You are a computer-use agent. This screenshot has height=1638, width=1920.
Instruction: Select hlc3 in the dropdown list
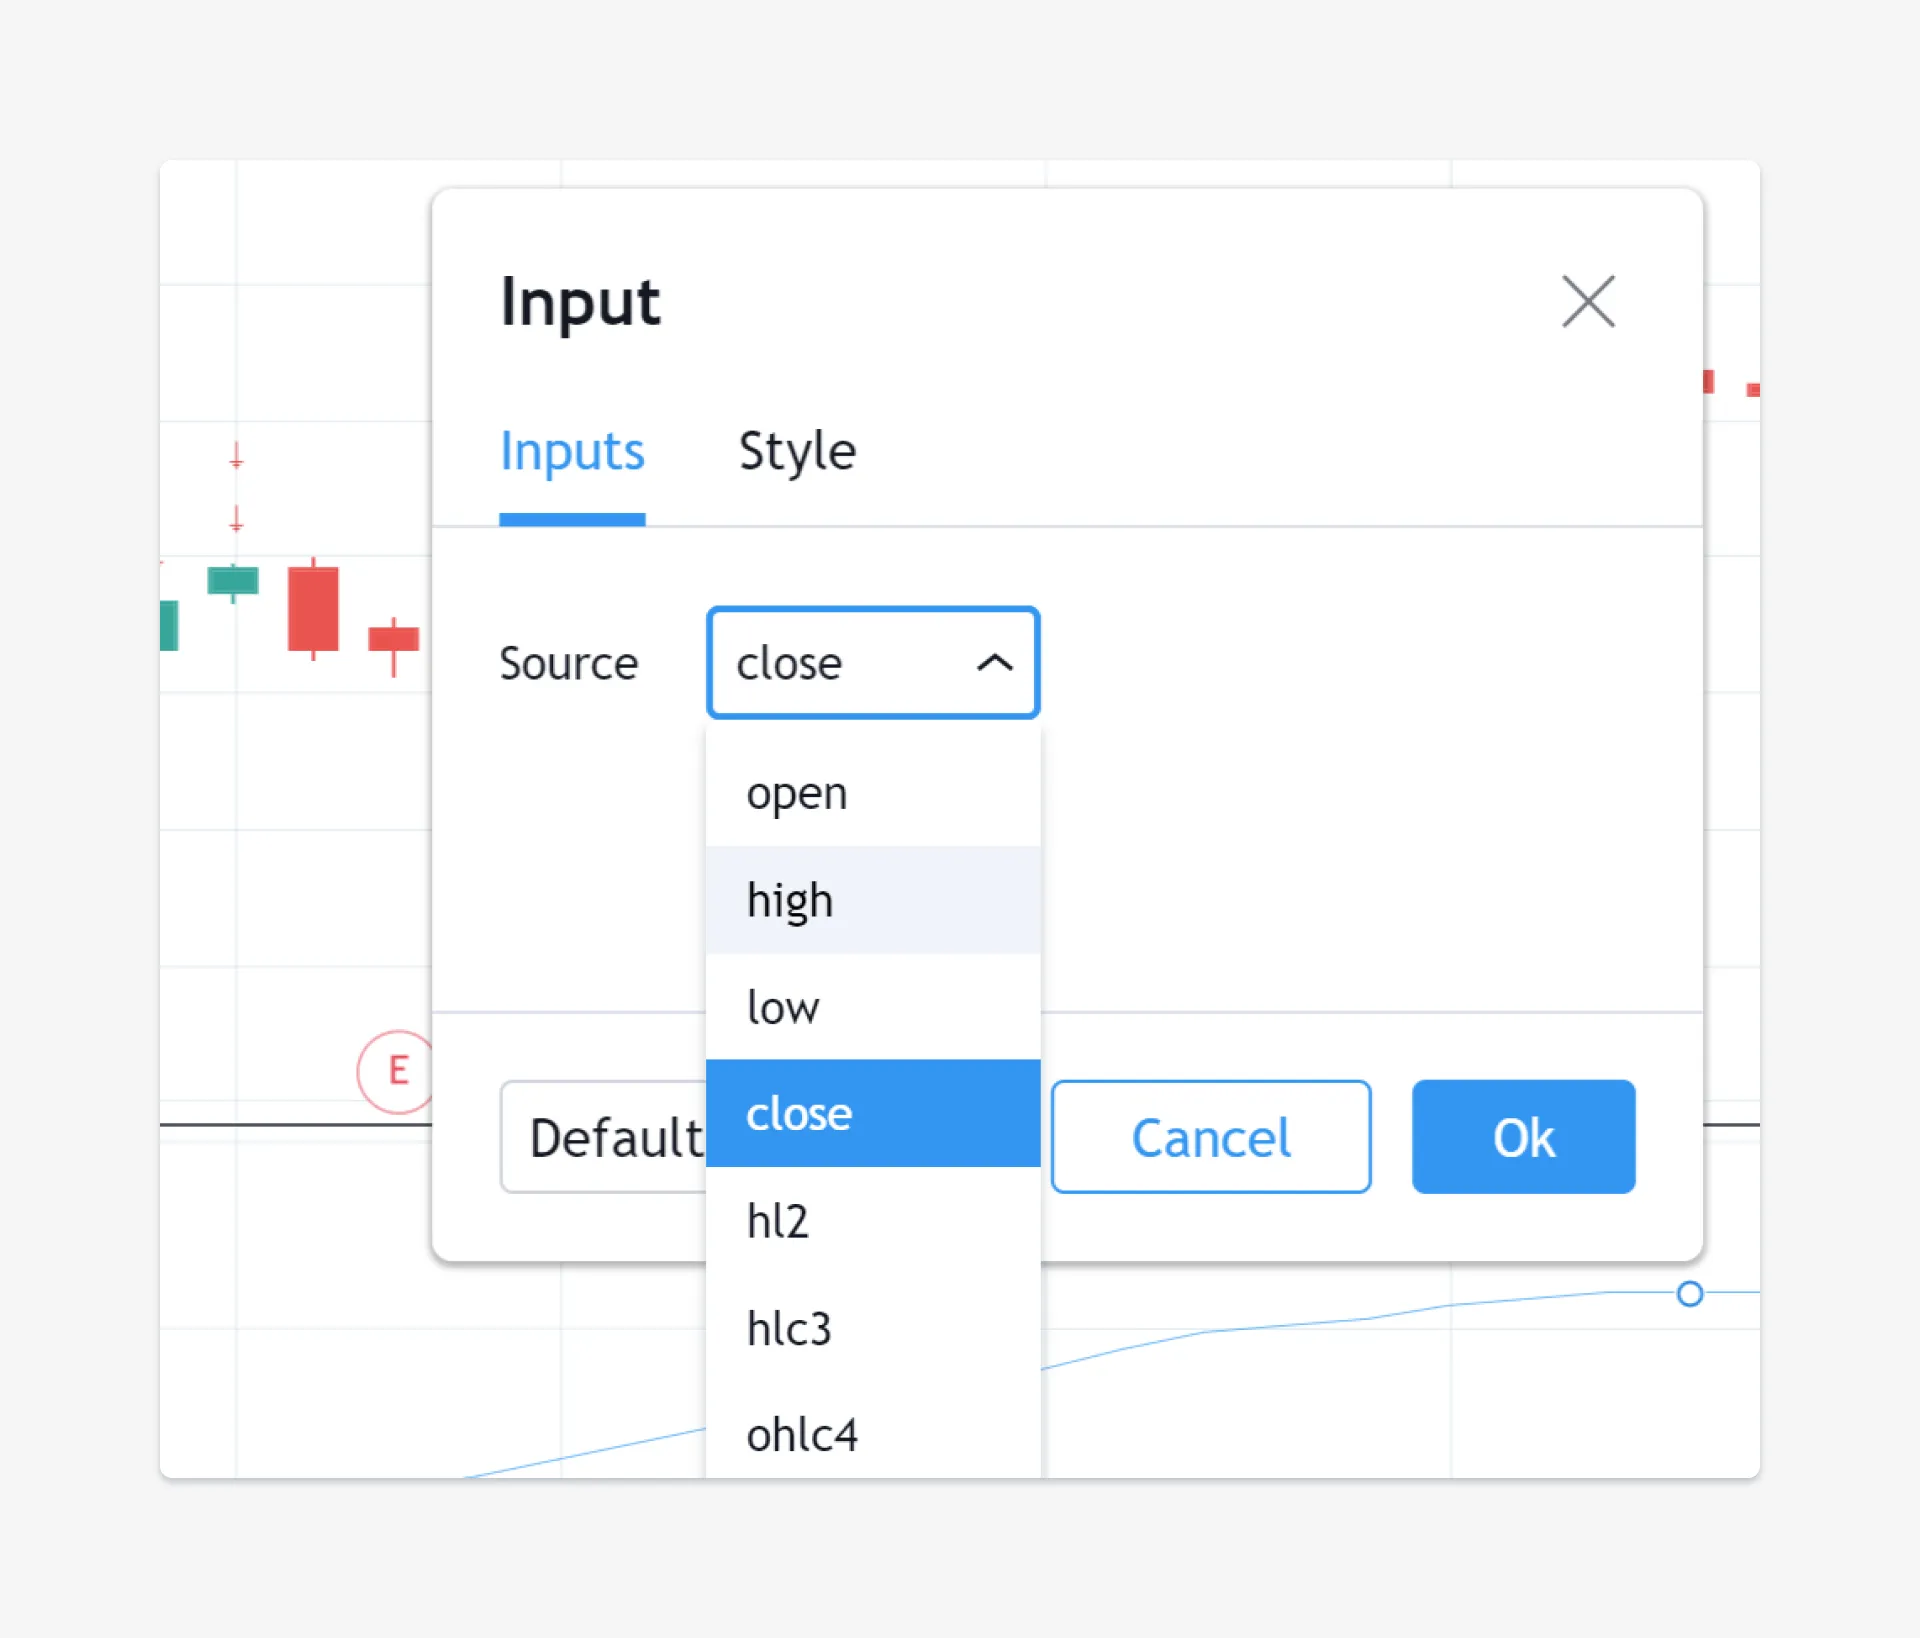point(873,1328)
